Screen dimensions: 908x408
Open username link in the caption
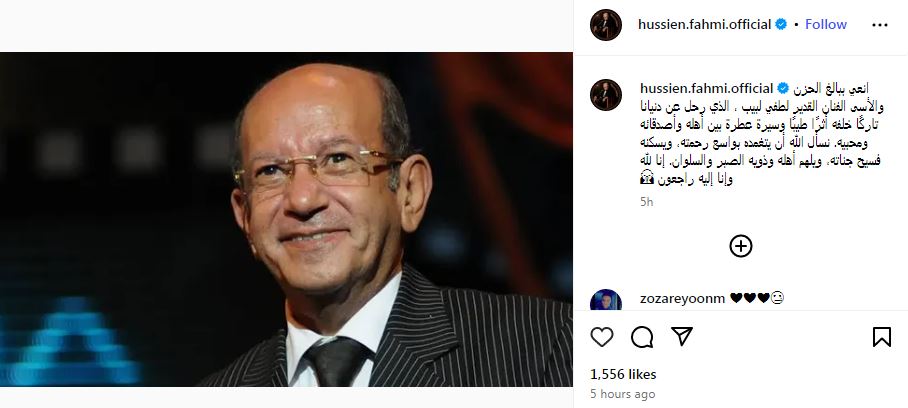[706, 89]
